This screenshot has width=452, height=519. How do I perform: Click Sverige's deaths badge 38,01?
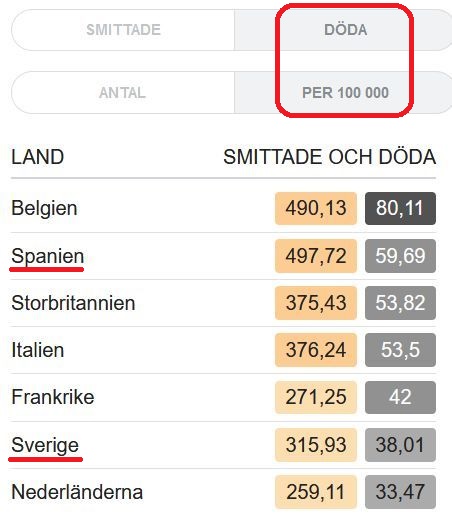[400, 445]
